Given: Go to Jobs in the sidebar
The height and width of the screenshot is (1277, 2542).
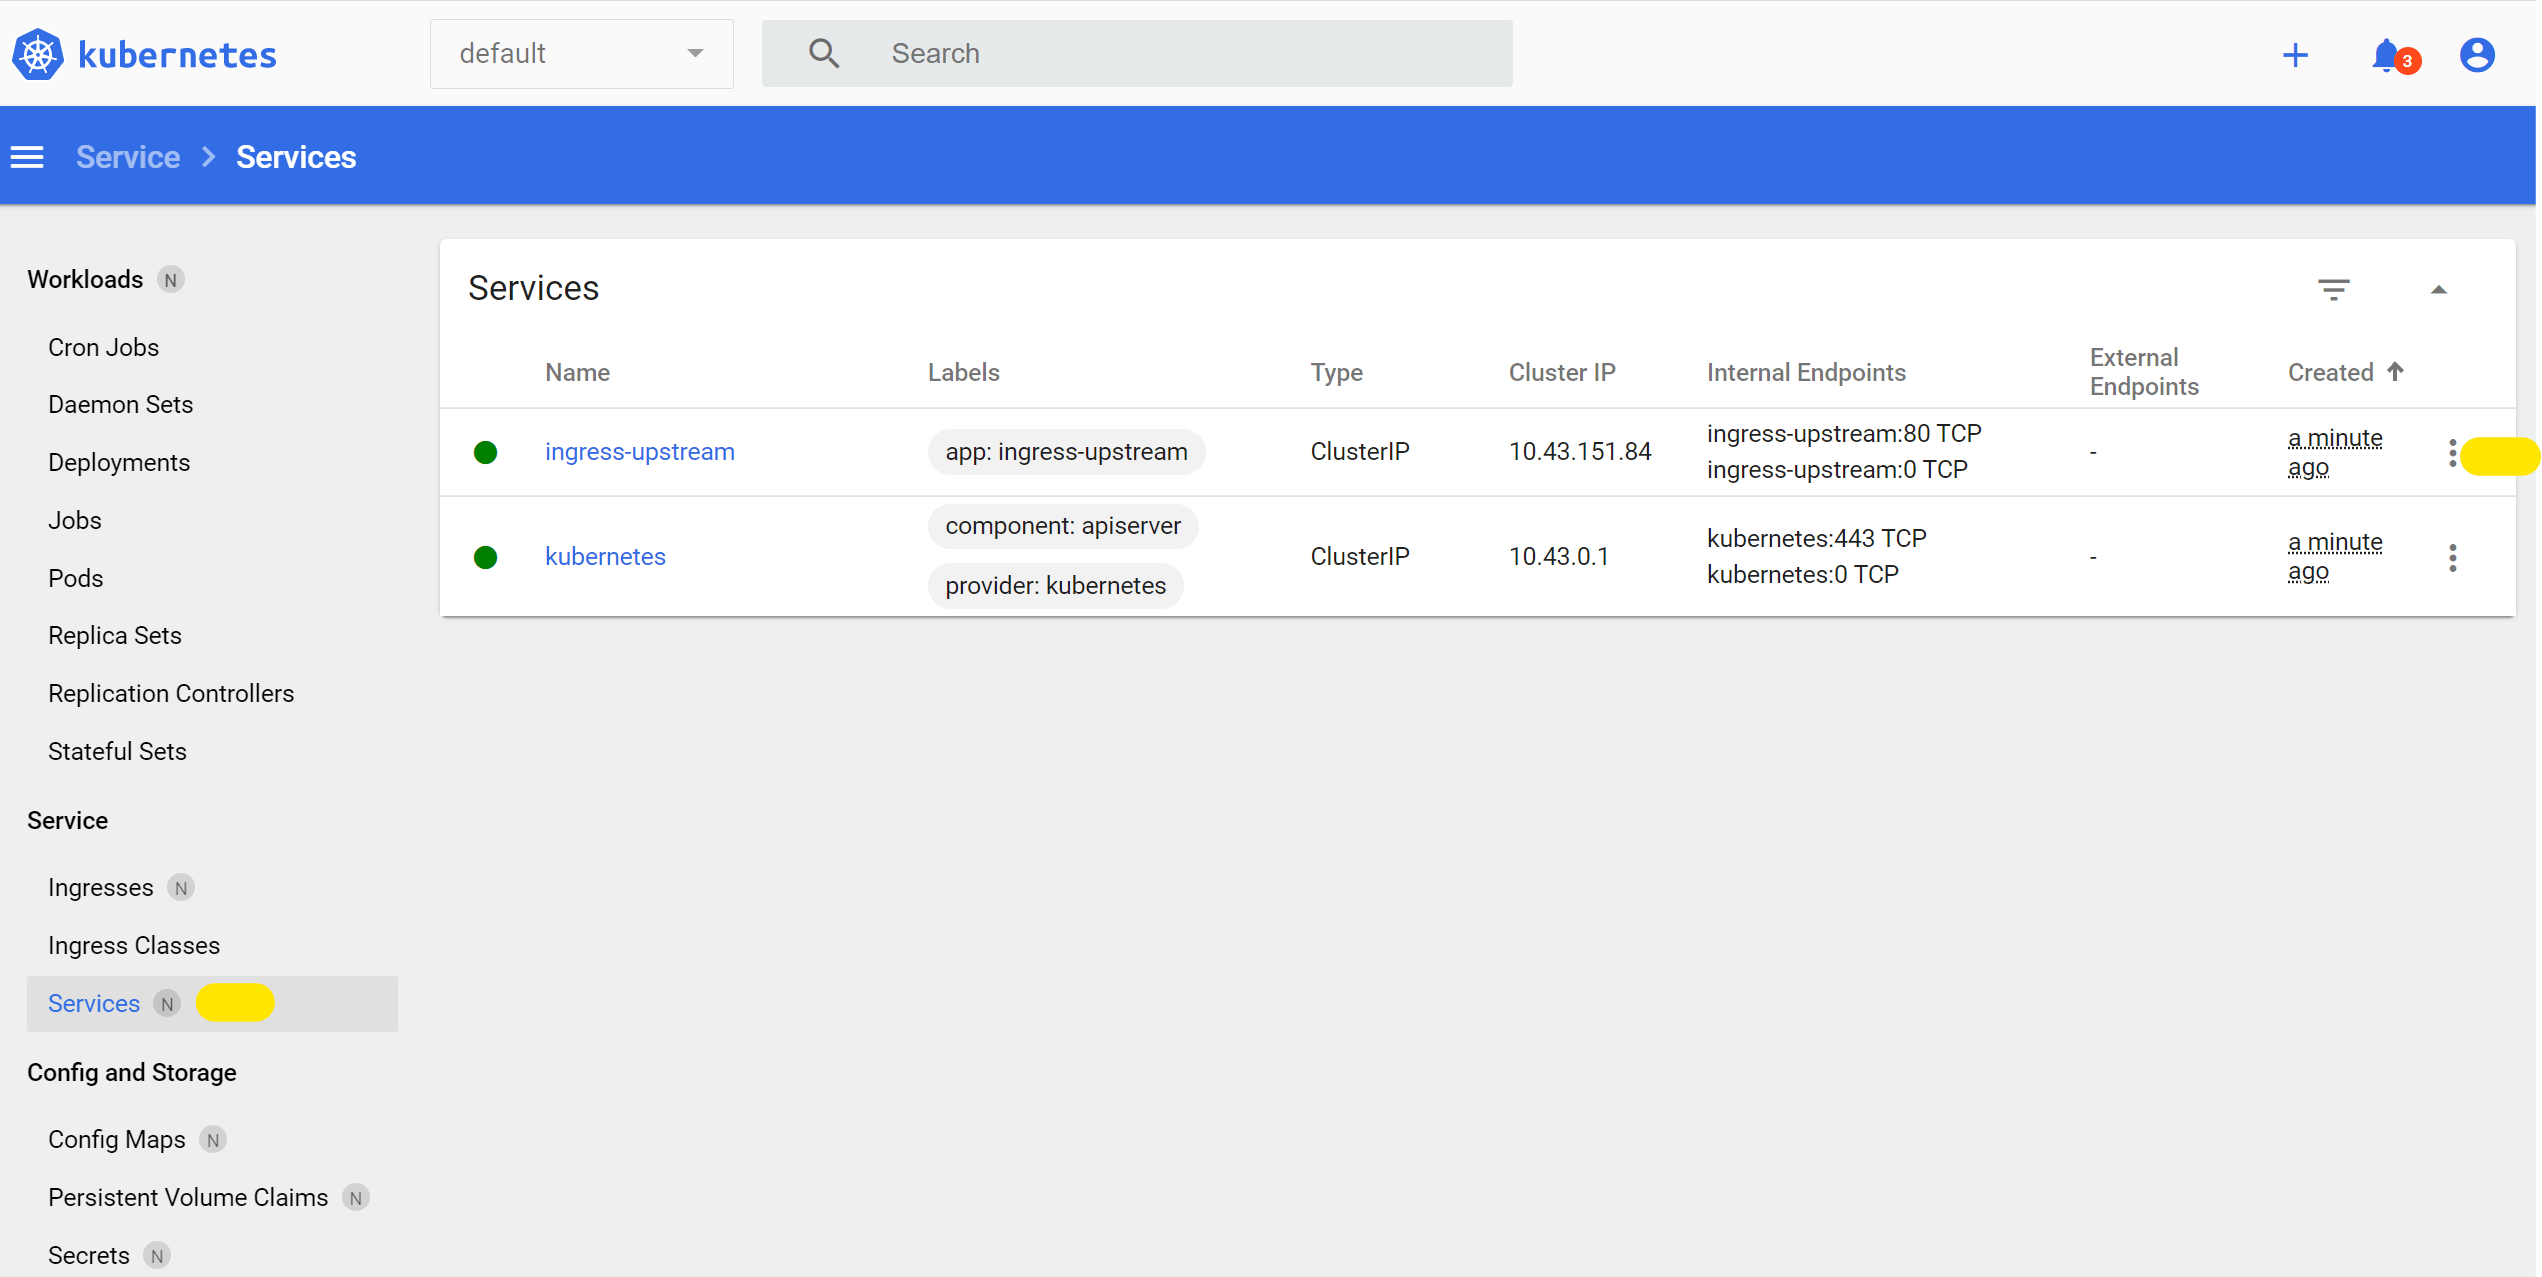Looking at the screenshot, I should click(75, 521).
